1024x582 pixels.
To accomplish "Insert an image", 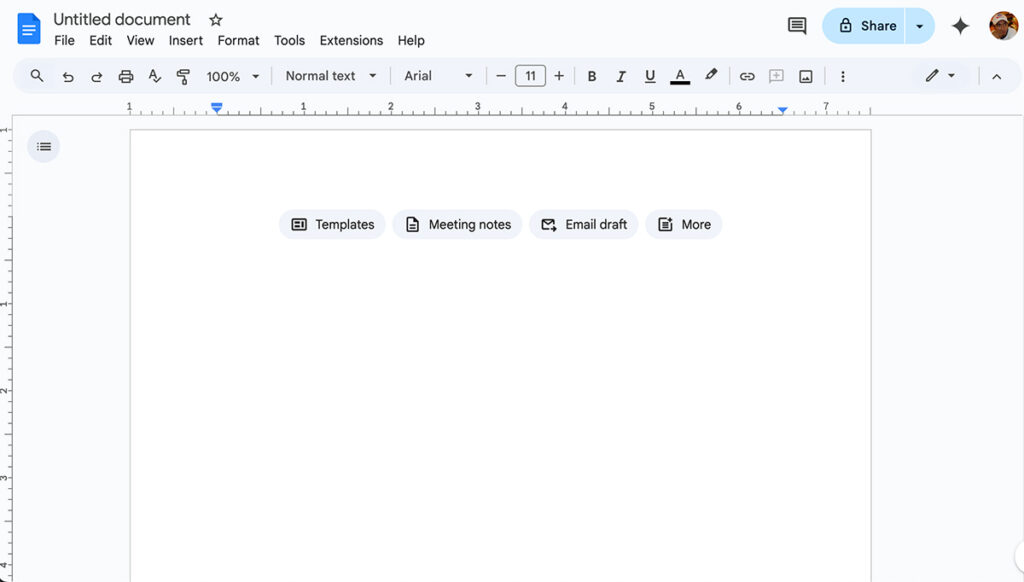I will pos(806,75).
